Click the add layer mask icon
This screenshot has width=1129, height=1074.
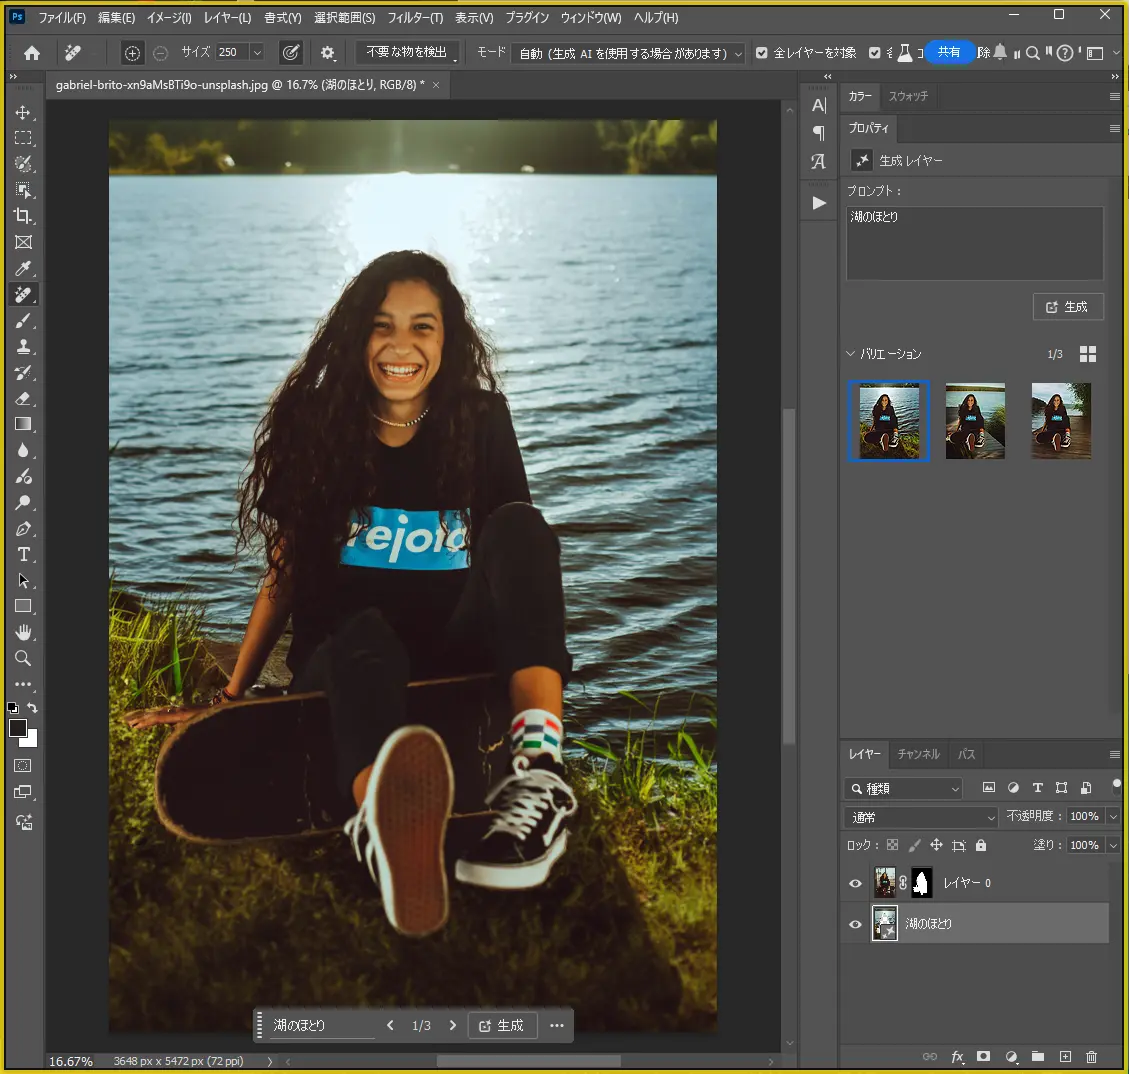pos(983,1057)
